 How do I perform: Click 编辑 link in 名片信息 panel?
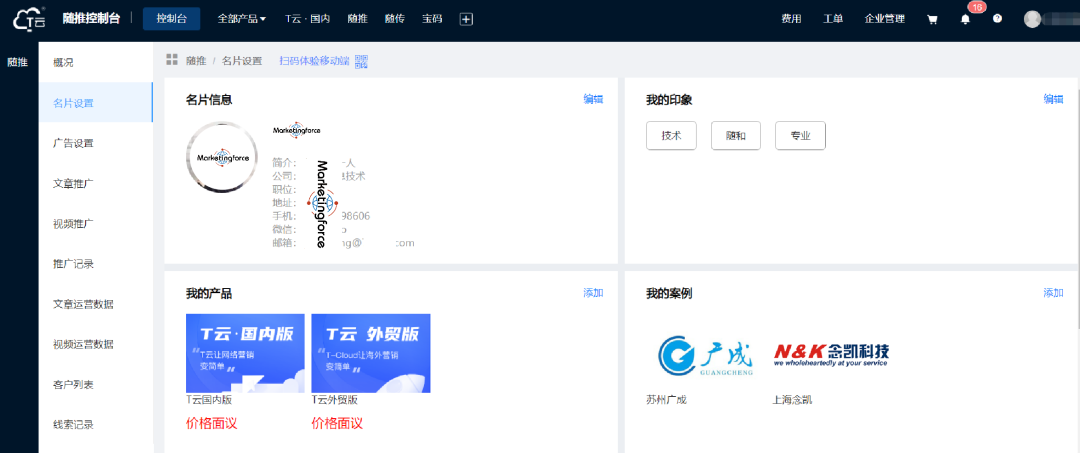[593, 99]
